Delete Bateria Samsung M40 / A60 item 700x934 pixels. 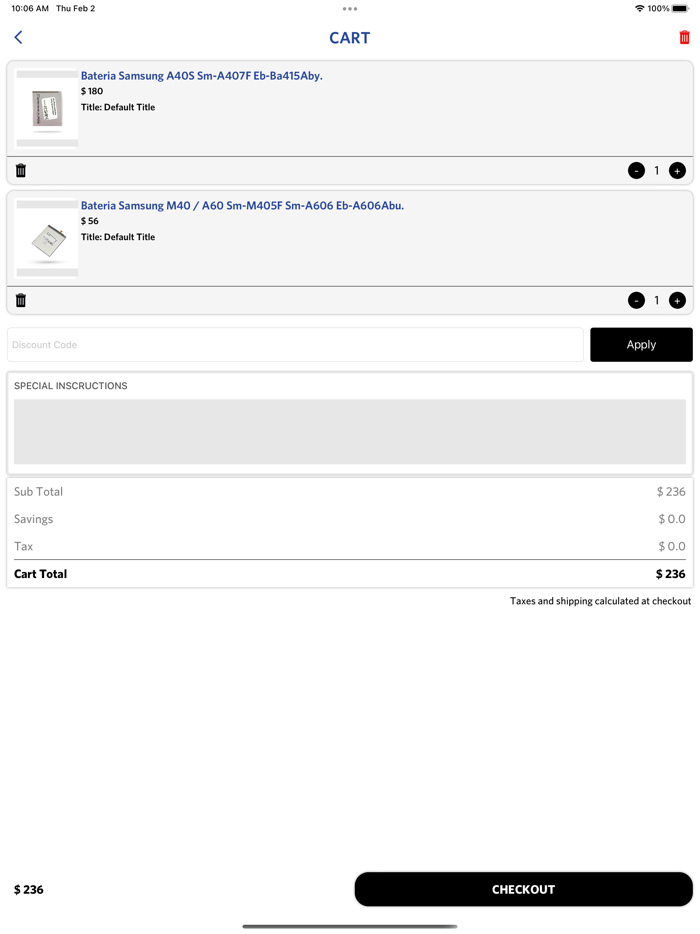(x=21, y=301)
